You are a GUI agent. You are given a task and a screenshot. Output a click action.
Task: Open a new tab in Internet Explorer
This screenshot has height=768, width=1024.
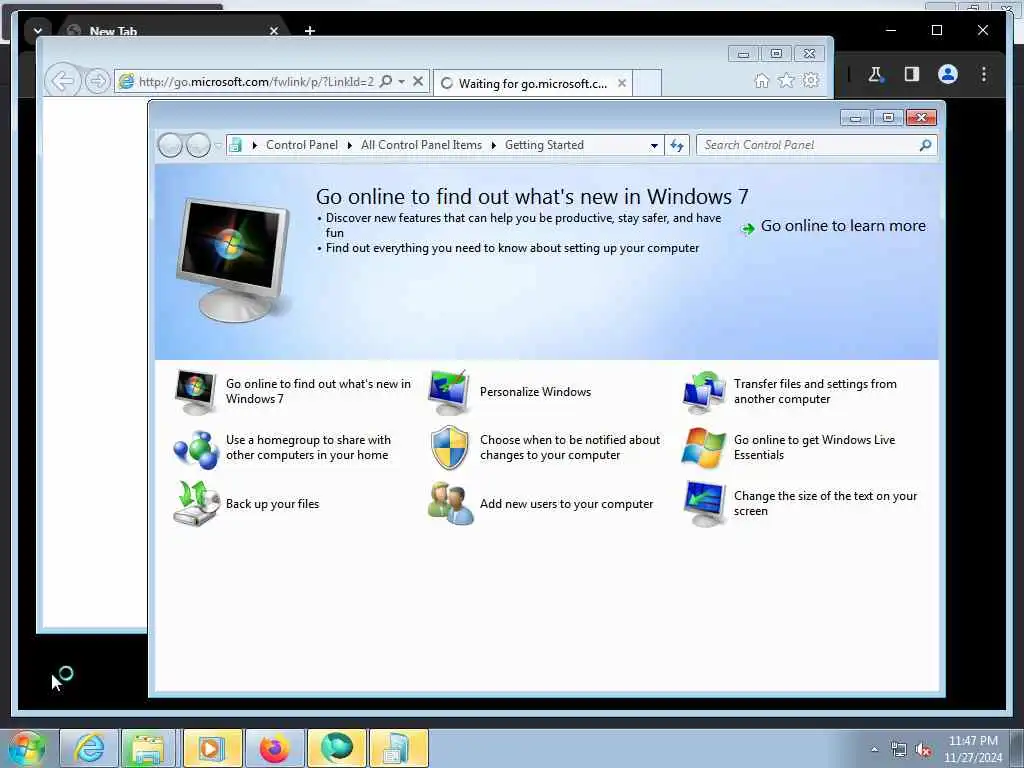(x=647, y=84)
